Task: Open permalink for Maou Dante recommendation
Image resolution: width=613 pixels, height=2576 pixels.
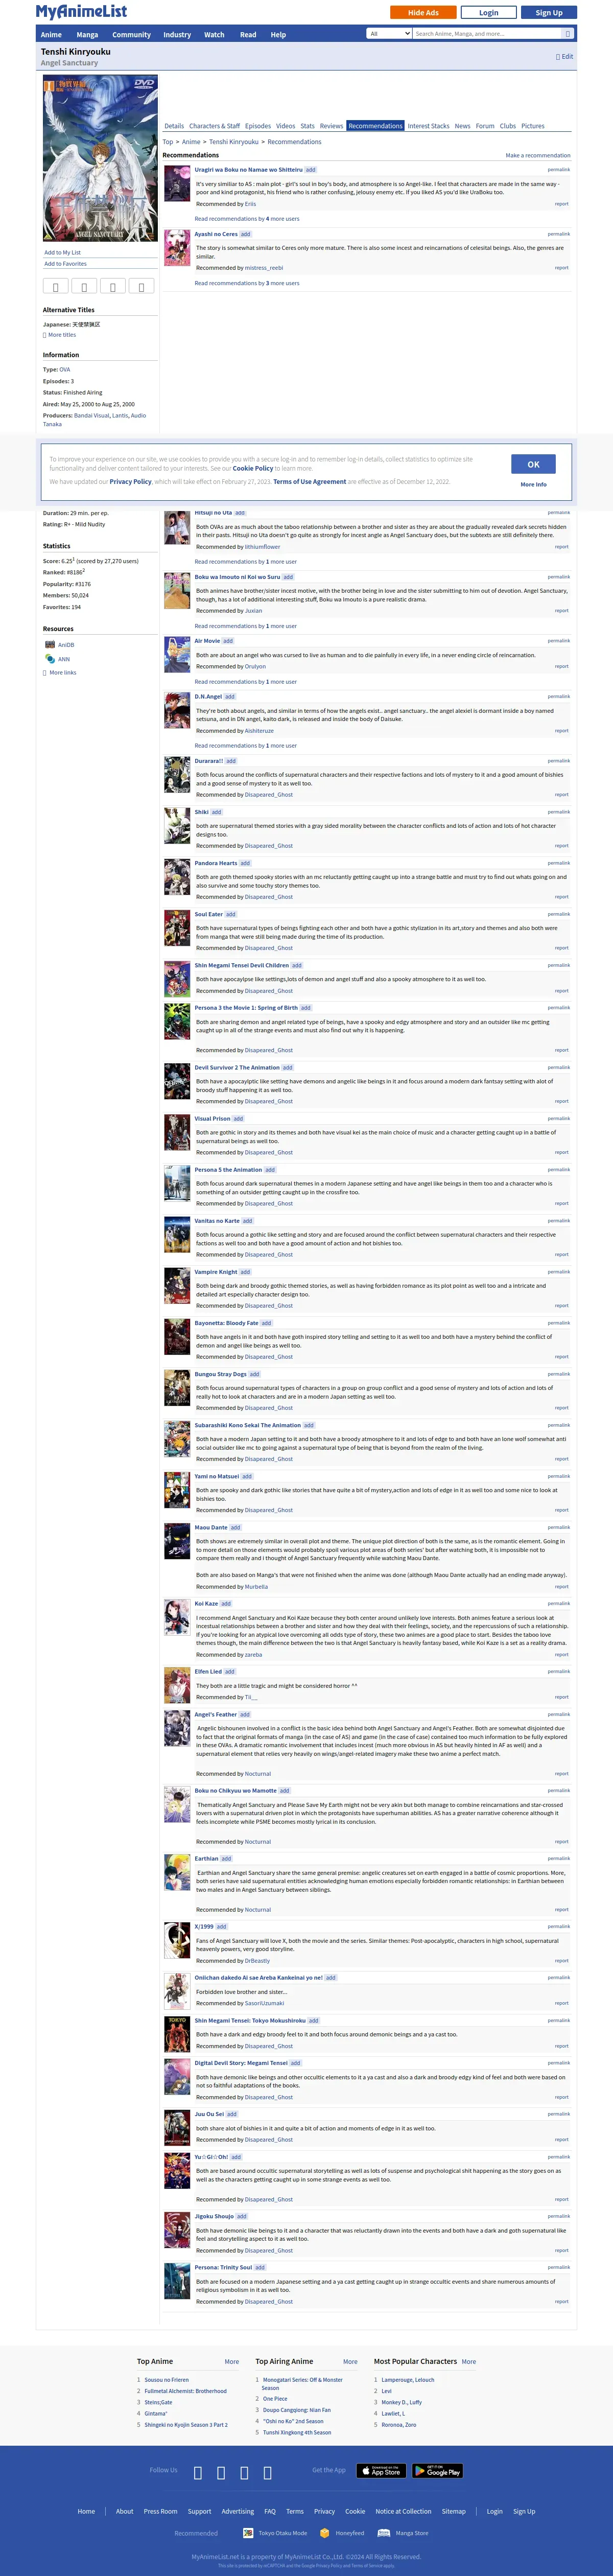Action: tap(559, 1527)
